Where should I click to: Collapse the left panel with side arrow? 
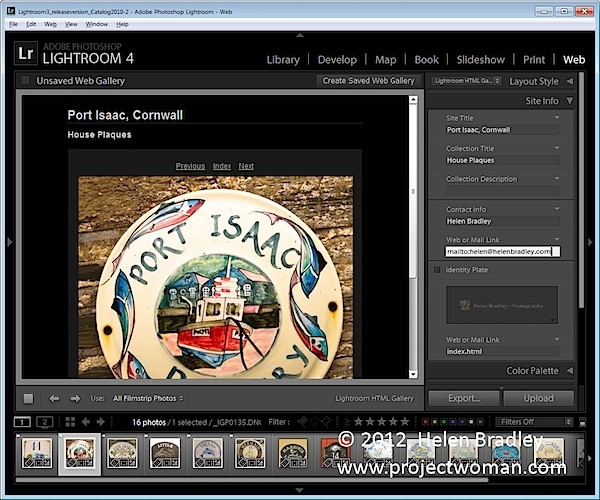(10, 242)
